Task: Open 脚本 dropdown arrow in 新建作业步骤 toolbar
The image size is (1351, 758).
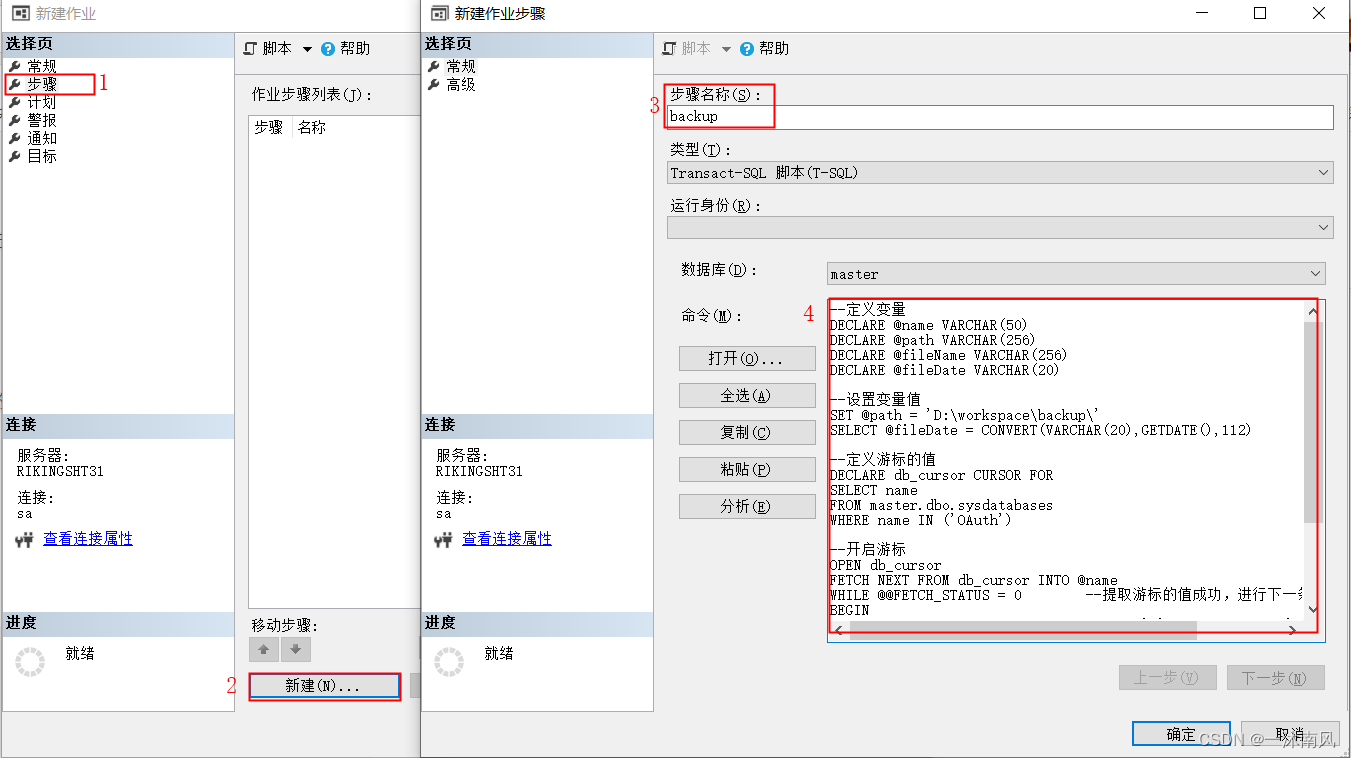Action: (726, 49)
